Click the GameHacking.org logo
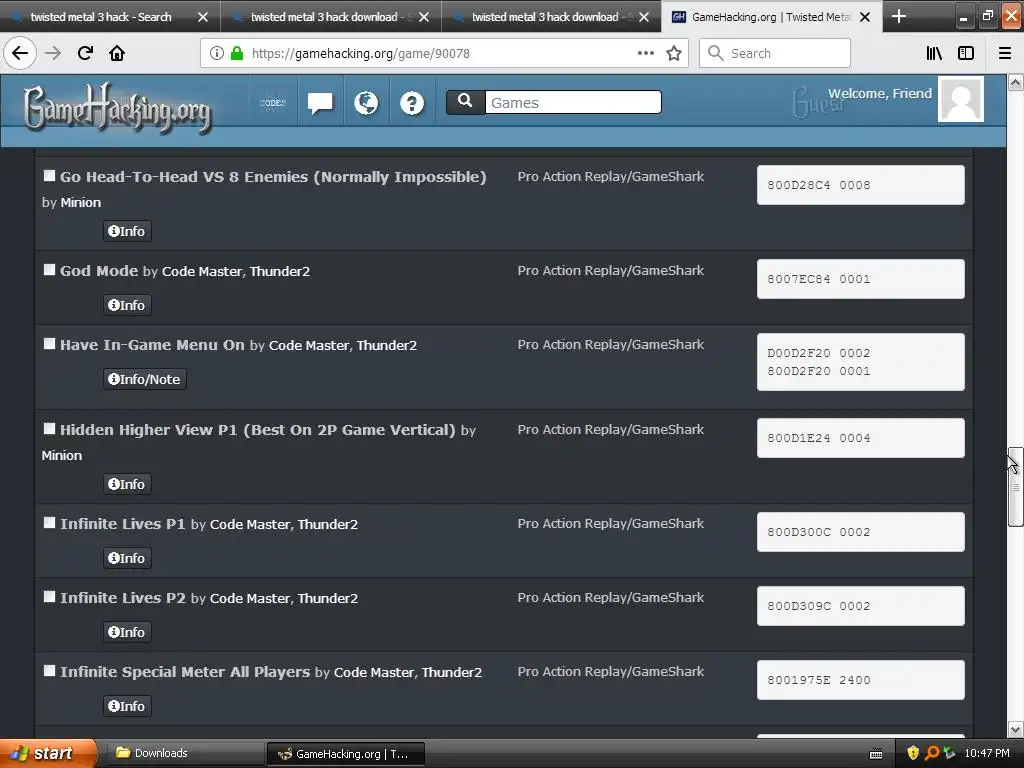This screenshot has width=1024, height=768. pyautogui.click(x=118, y=108)
